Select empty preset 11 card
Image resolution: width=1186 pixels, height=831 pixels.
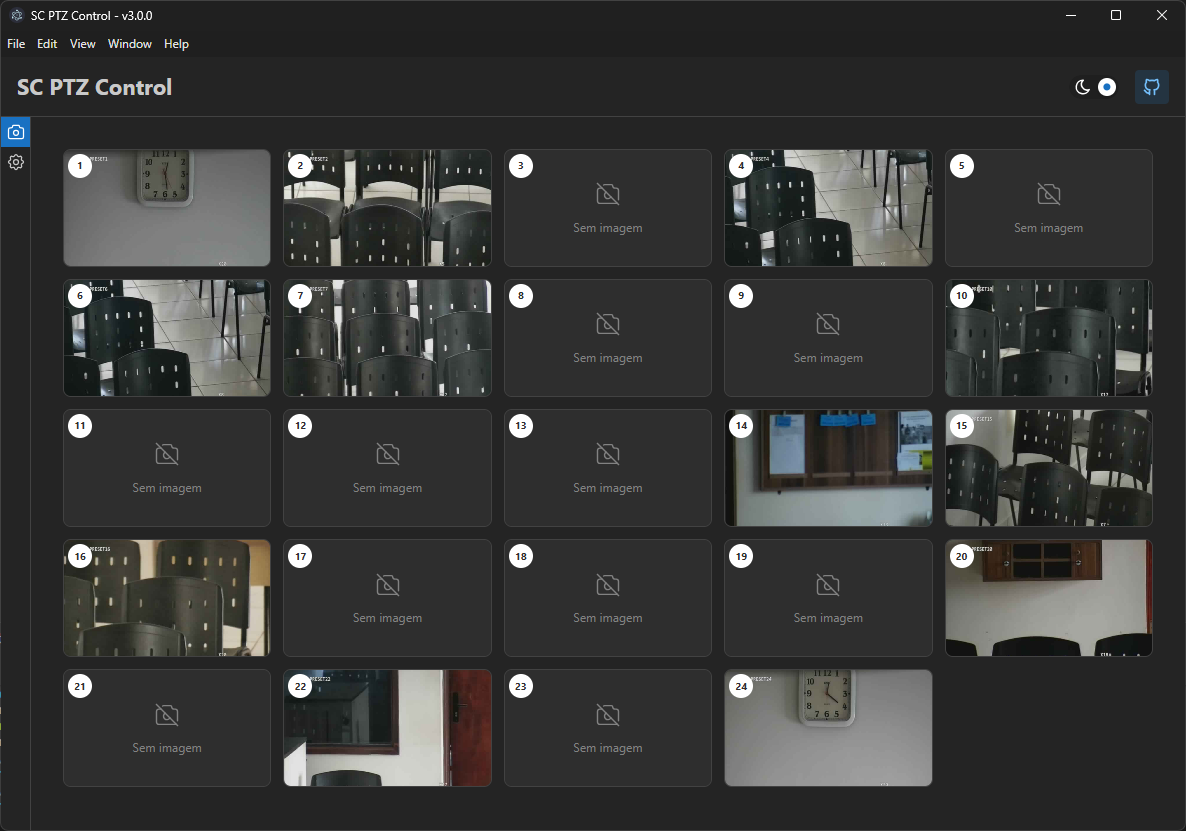point(167,468)
